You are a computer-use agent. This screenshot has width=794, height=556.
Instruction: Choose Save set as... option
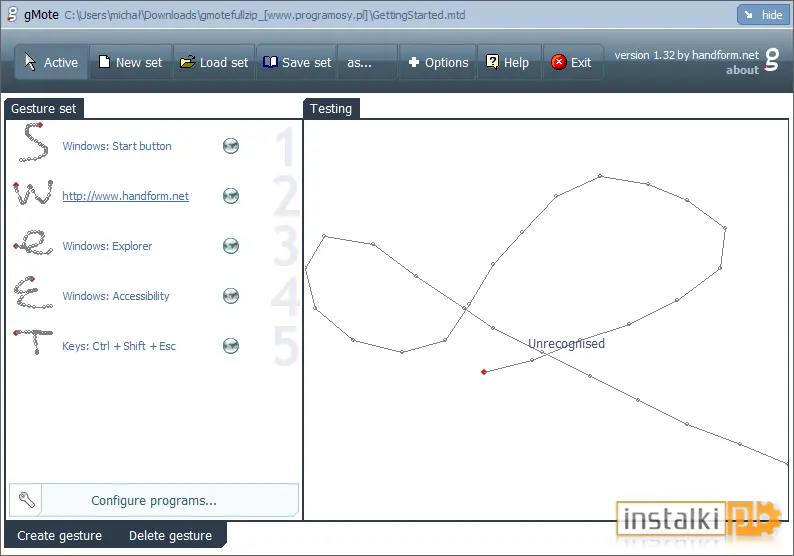[359, 62]
